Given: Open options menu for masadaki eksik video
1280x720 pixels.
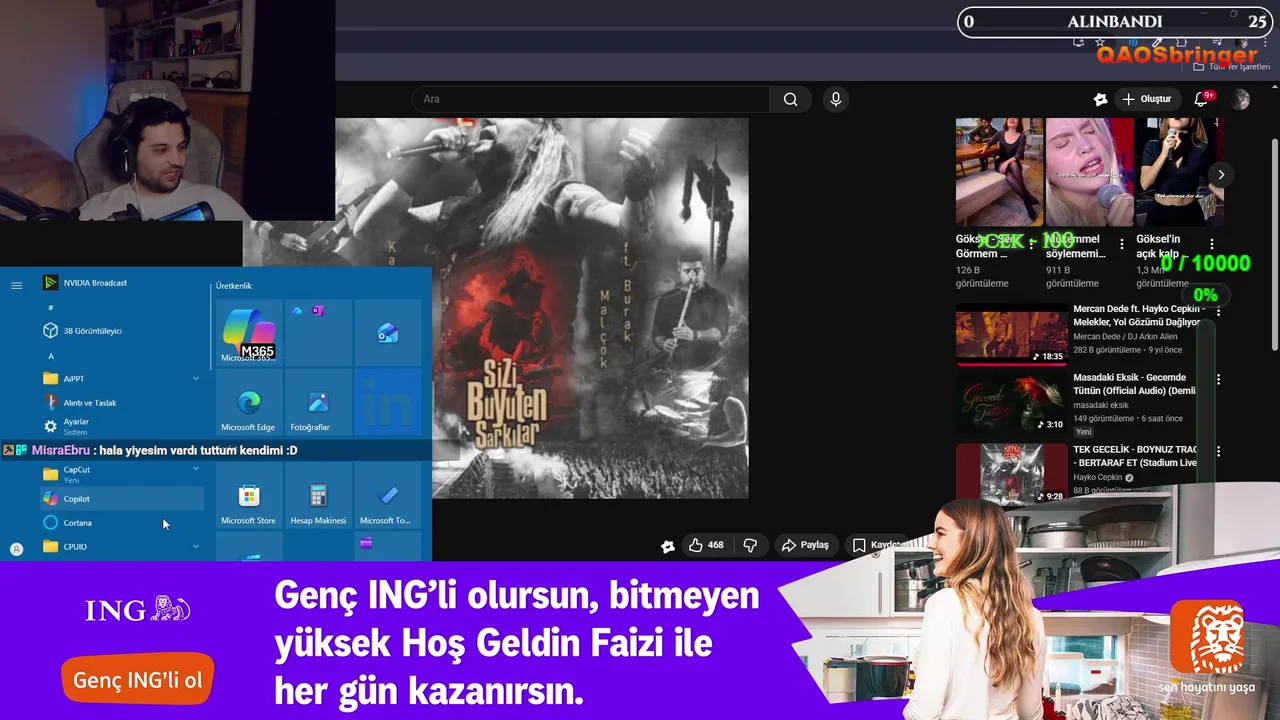Looking at the screenshot, I should pyautogui.click(x=1218, y=380).
